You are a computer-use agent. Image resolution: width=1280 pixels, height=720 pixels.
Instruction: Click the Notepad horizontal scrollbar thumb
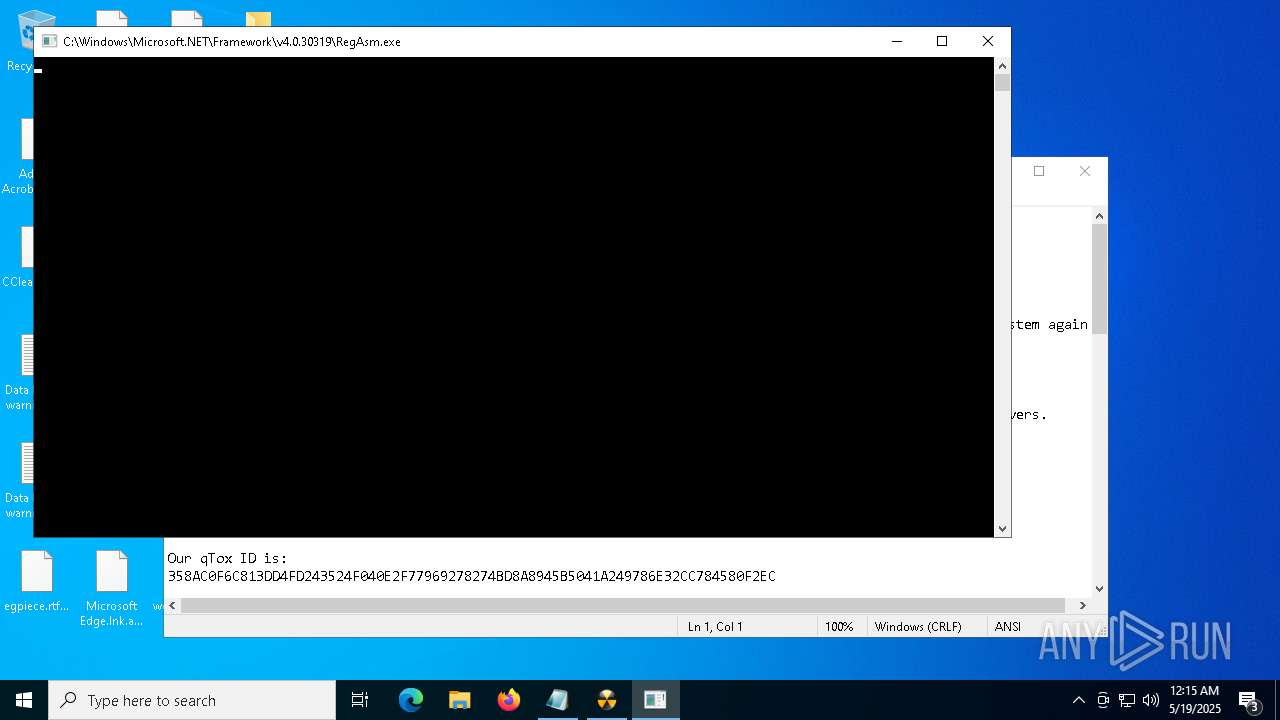pyautogui.click(x=623, y=605)
